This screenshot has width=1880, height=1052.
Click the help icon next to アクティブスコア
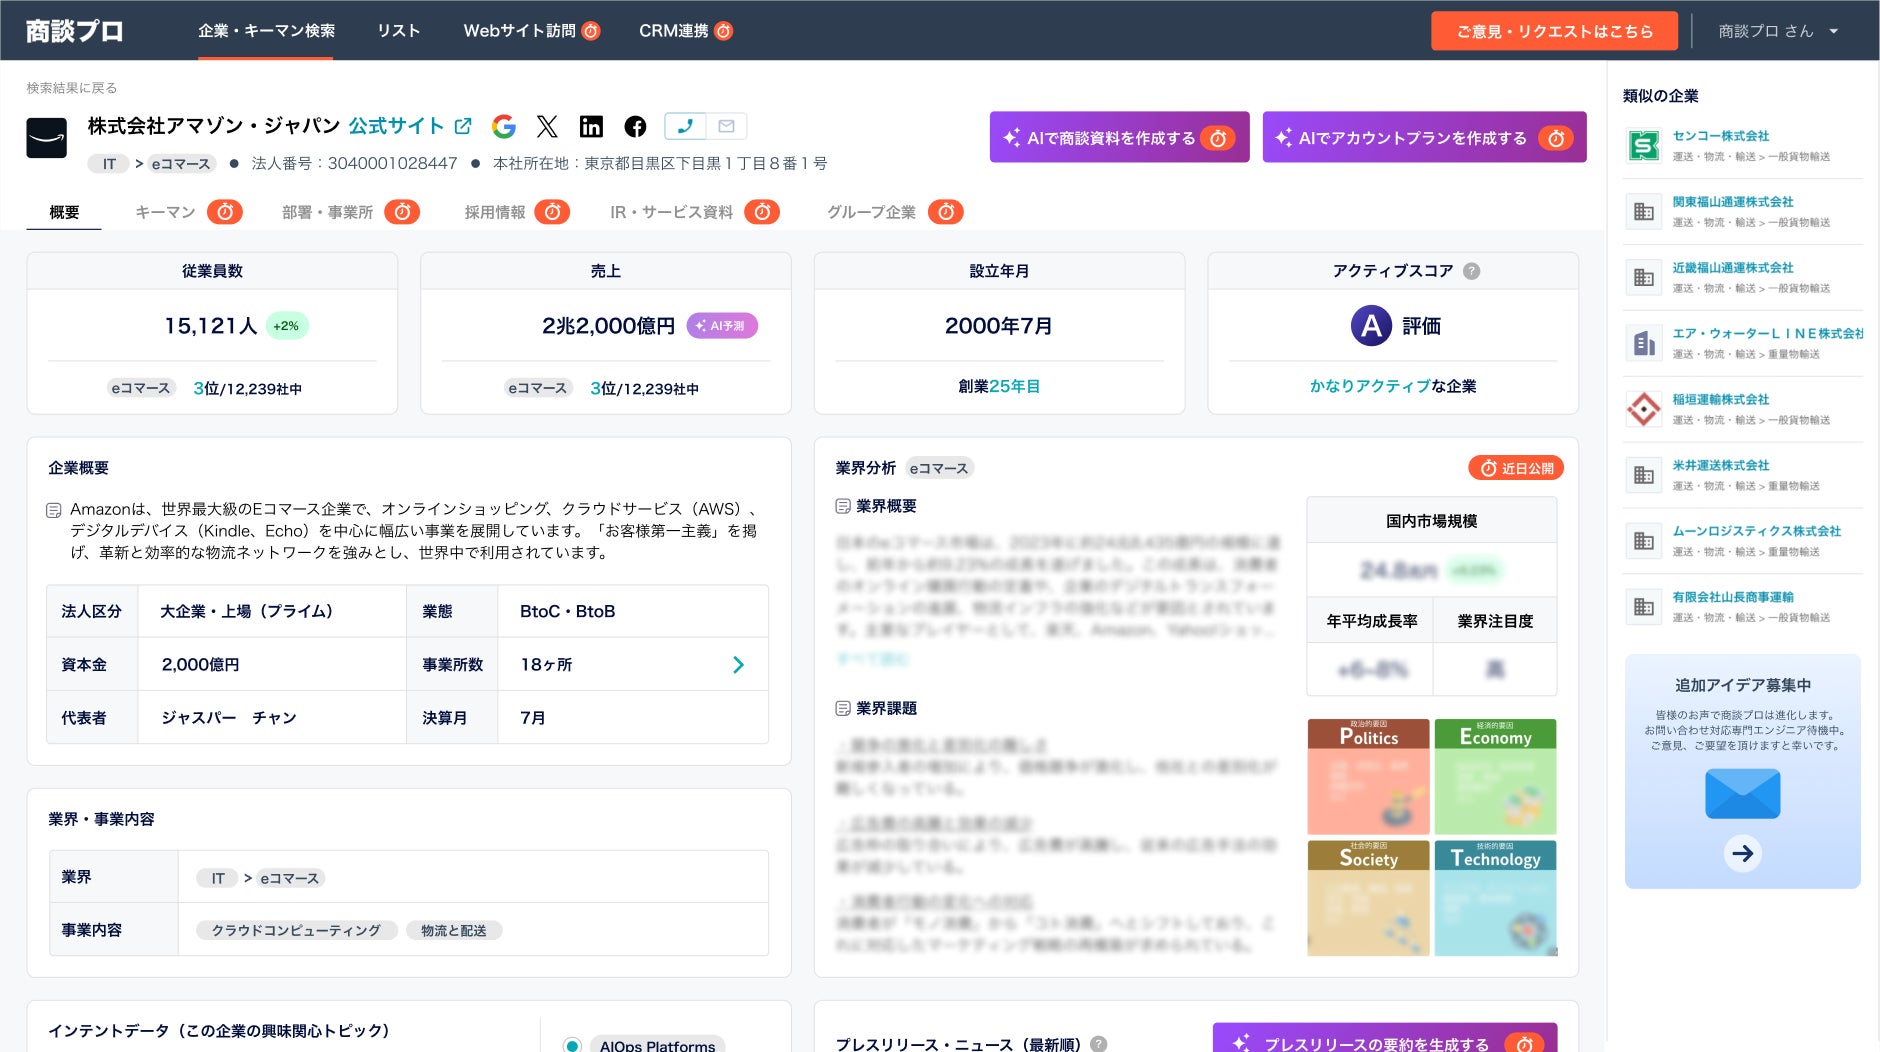click(x=1471, y=271)
